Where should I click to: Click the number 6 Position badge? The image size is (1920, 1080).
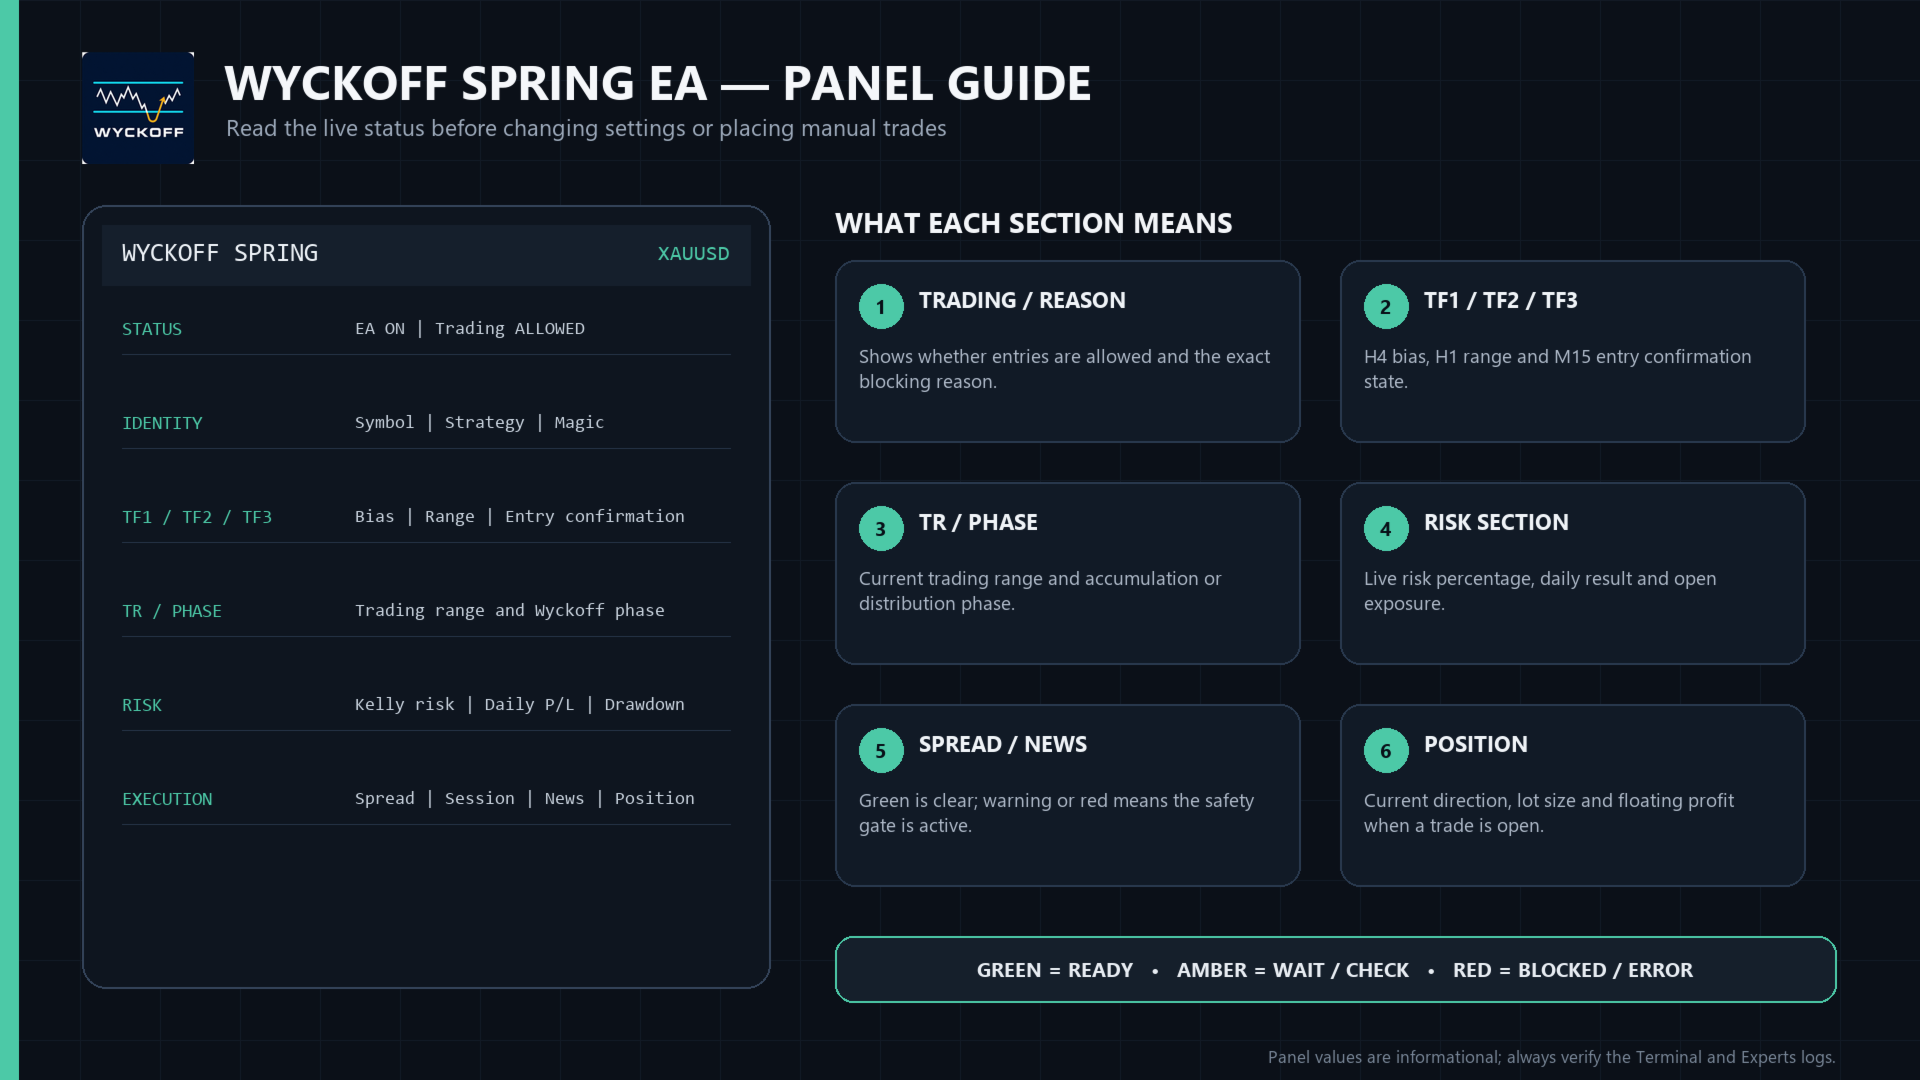(1386, 751)
